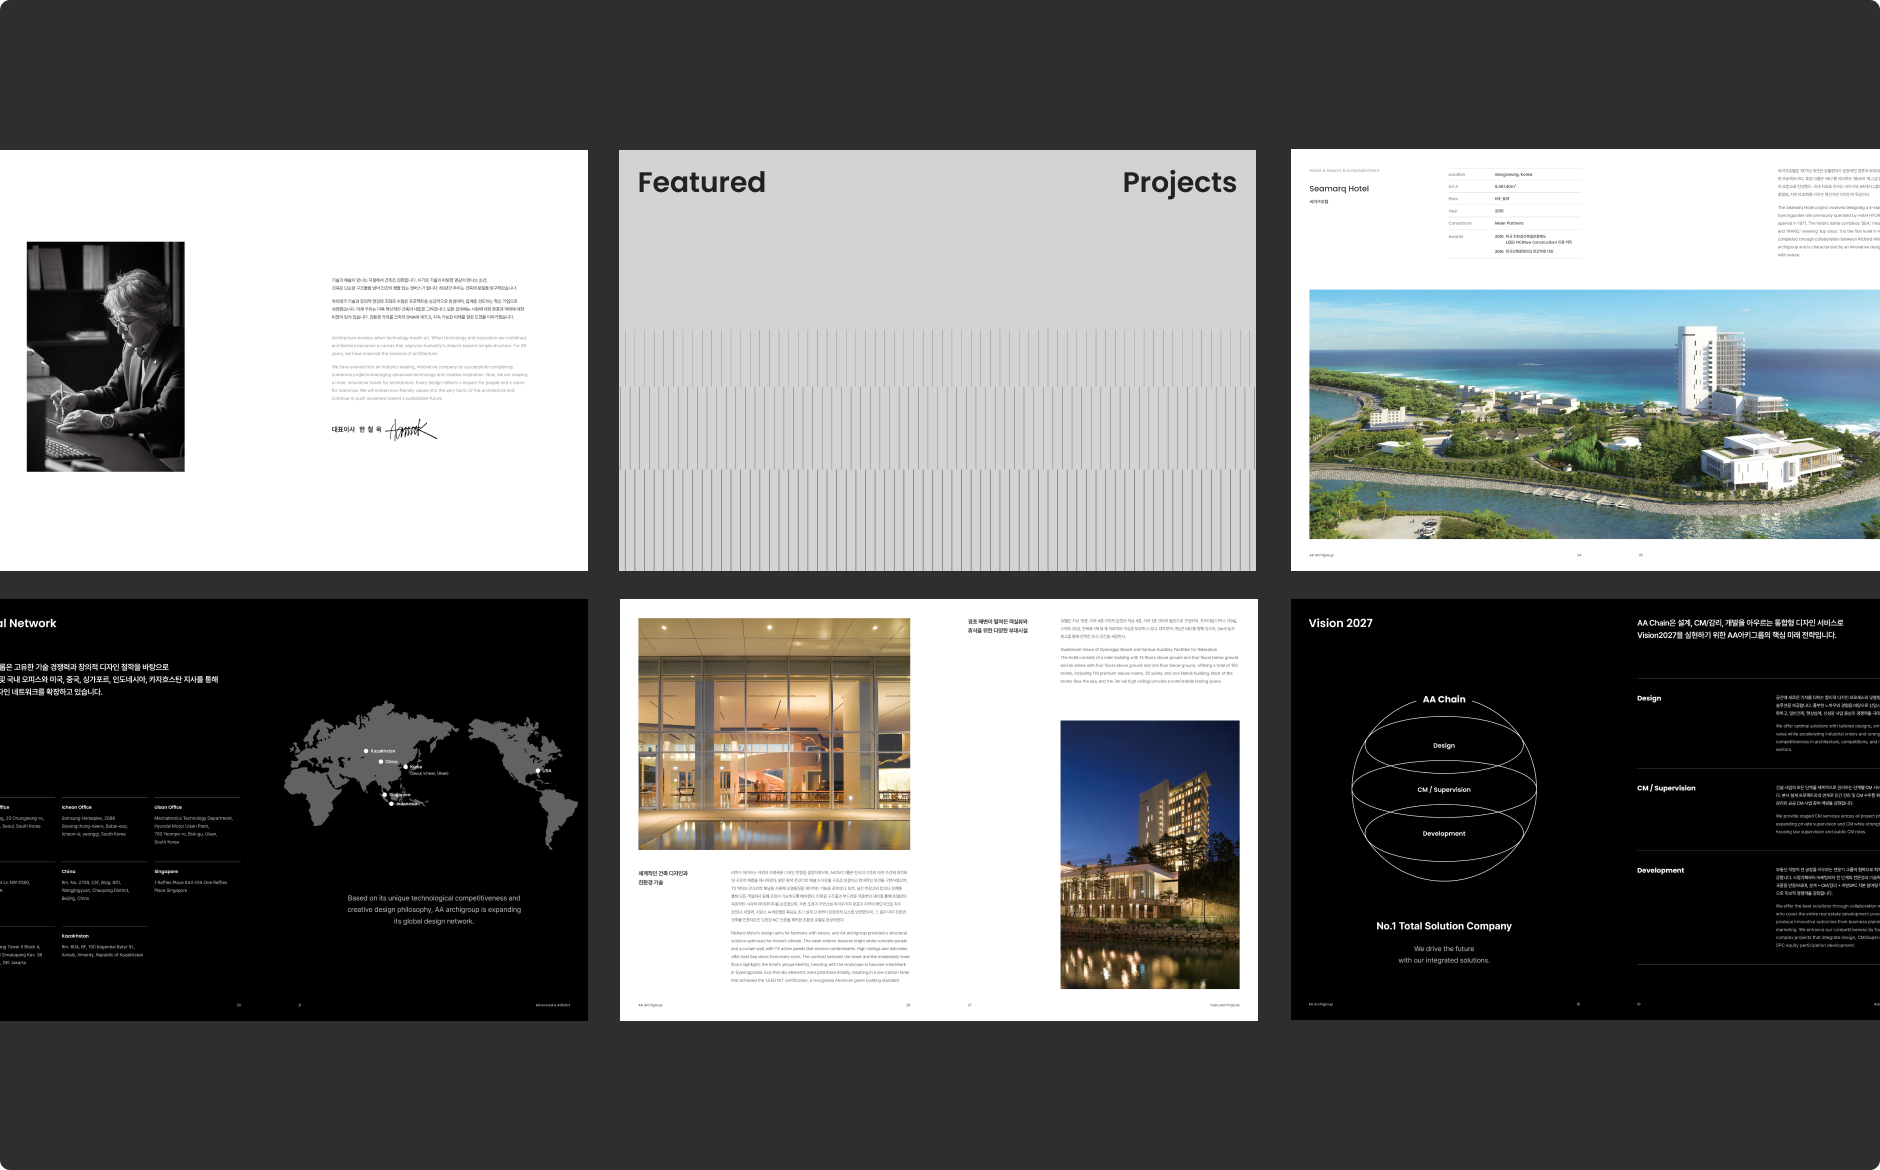This screenshot has height=1170, width=1880.
Task: Click the 'Featured' heading on the gray page
Action: pyautogui.click(x=701, y=182)
